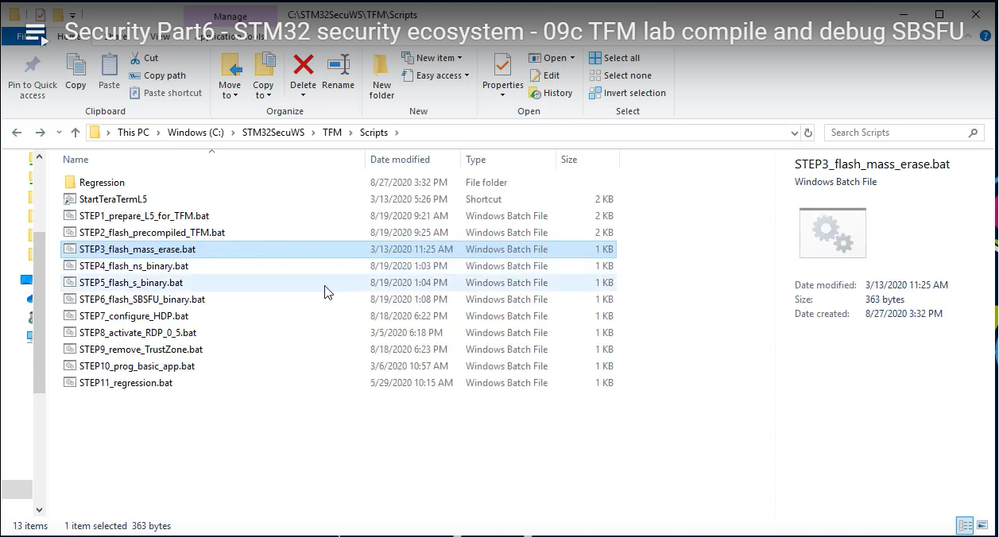
Task: Select STEP3_flash_mass_erase.bat in file list
Action: pyautogui.click(x=338, y=249)
